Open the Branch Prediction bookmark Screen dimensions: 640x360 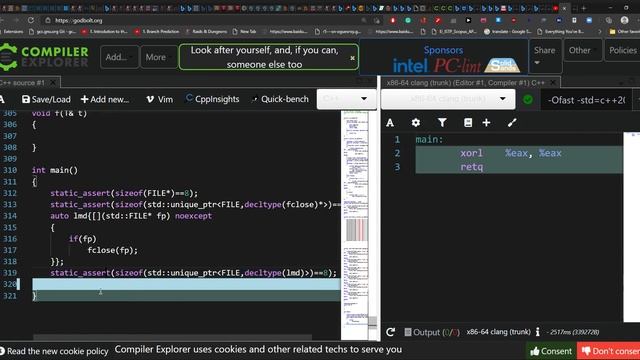click(158, 31)
